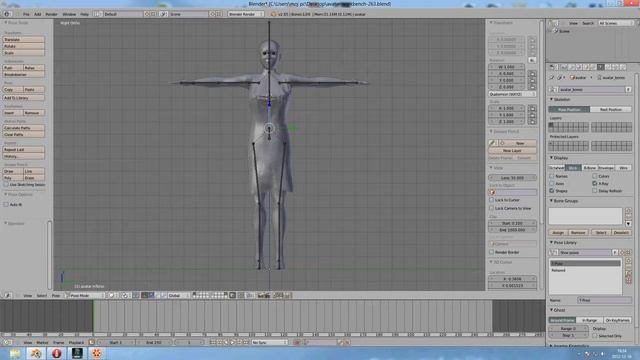
Task: Click the timeline End 250 field
Action: [x=153, y=343]
